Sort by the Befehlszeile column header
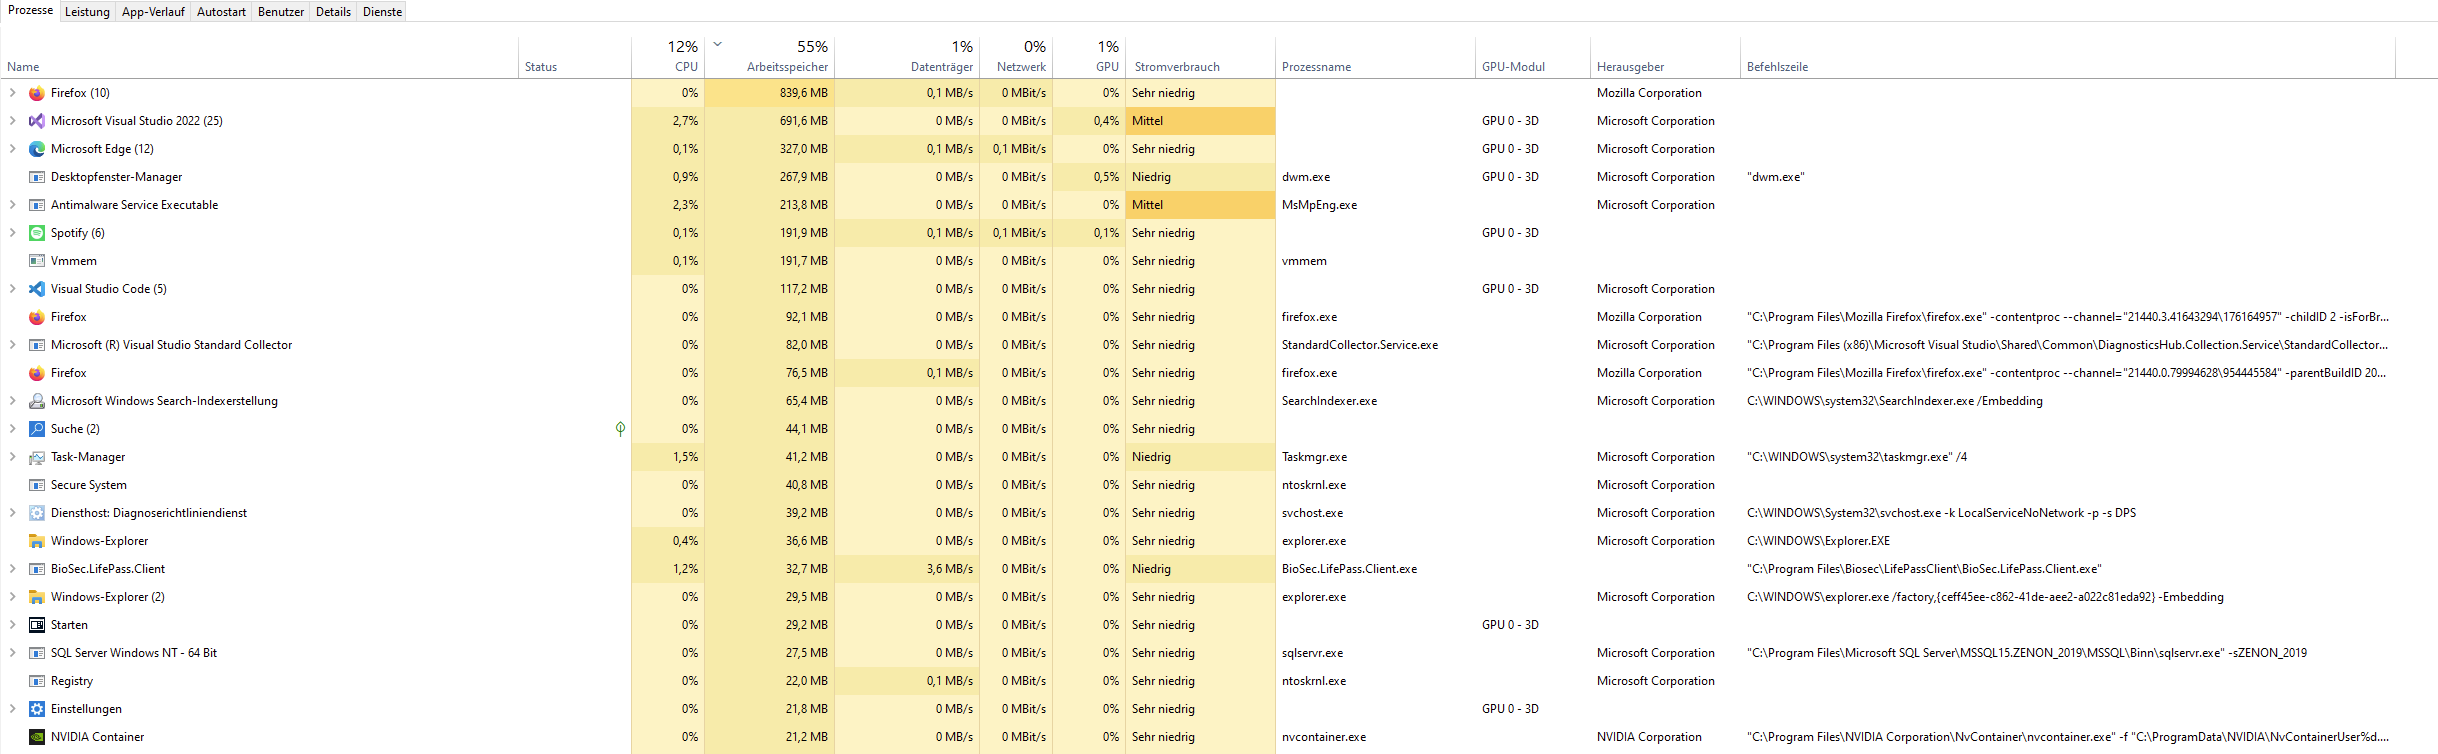2438x754 pixels. click(x=2068, y=58)
